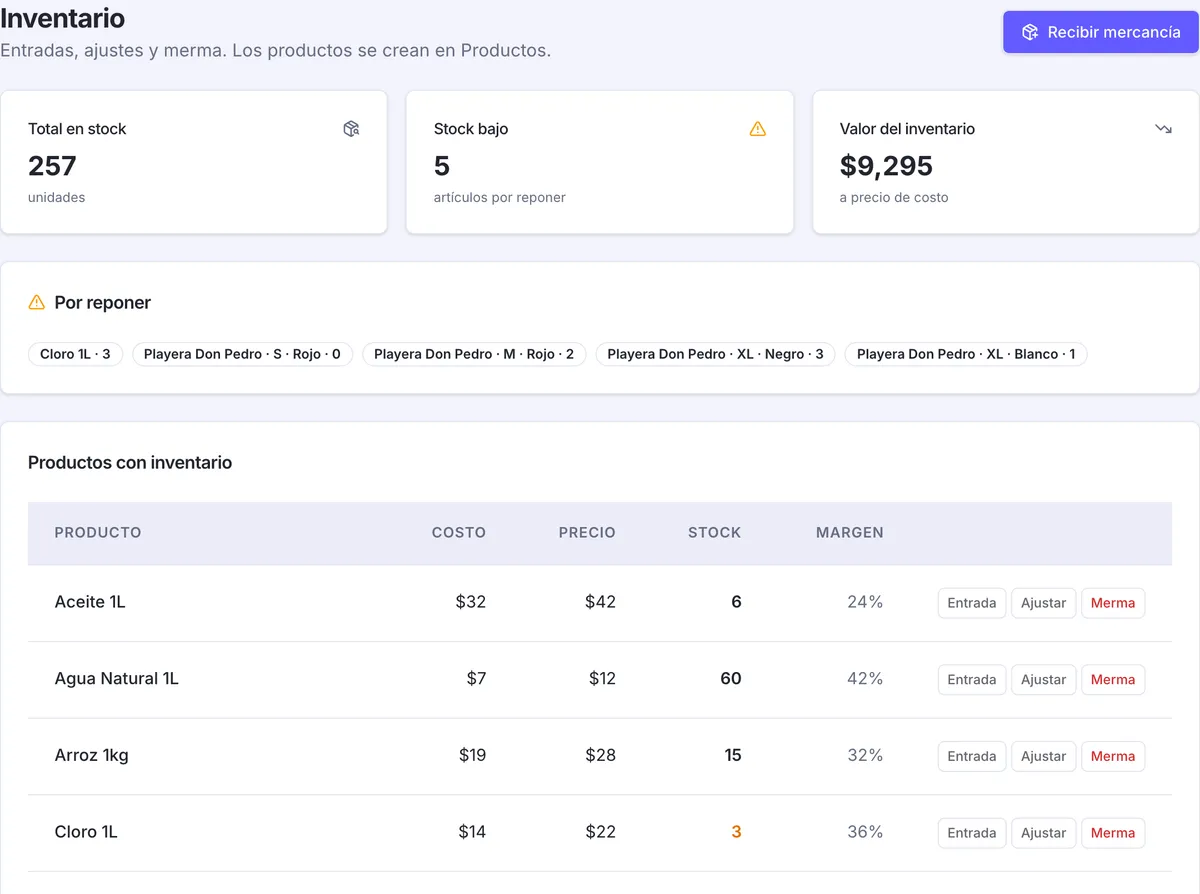This screenshot has height=894, width=1200.
Task: Click Entrada for Arroz 1kg
Action: click(x=972, y=756)
